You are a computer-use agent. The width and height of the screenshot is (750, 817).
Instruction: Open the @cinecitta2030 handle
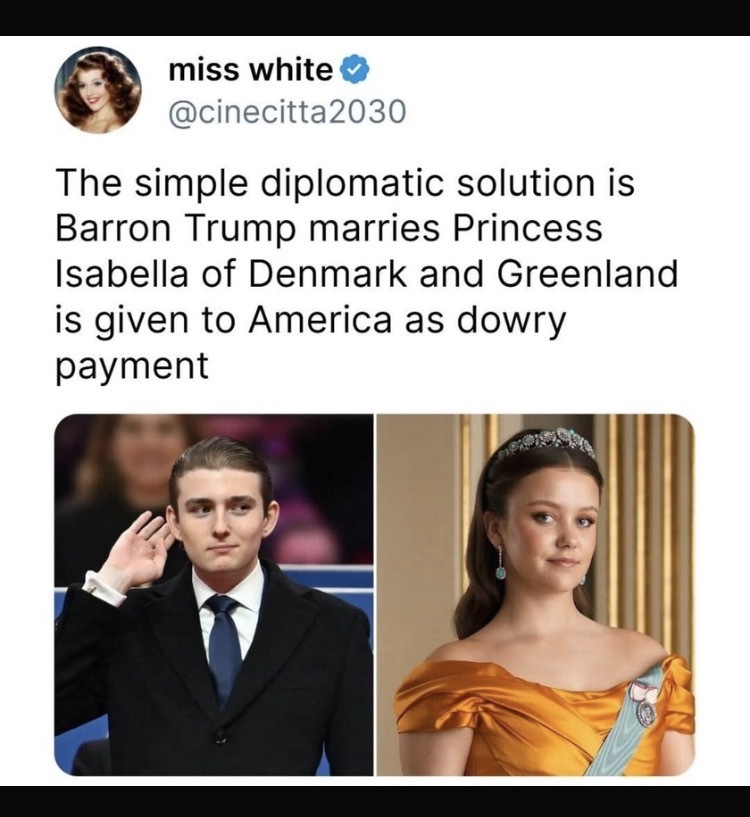click(x=287, y=112)
